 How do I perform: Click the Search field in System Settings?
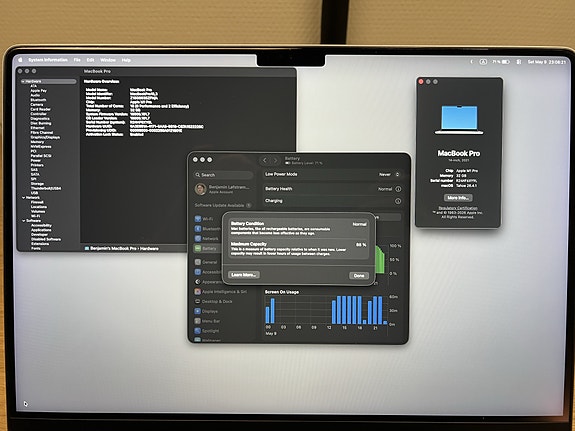click(x=224, y=175)
